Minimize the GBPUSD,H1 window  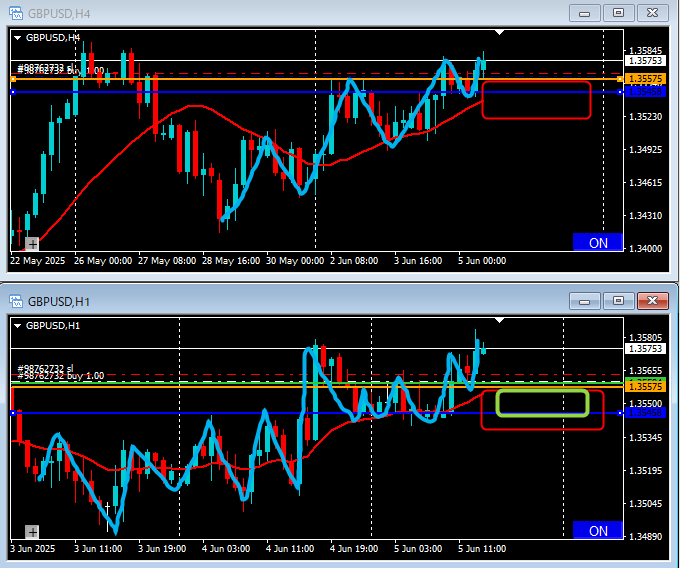(x=585, y=301)
